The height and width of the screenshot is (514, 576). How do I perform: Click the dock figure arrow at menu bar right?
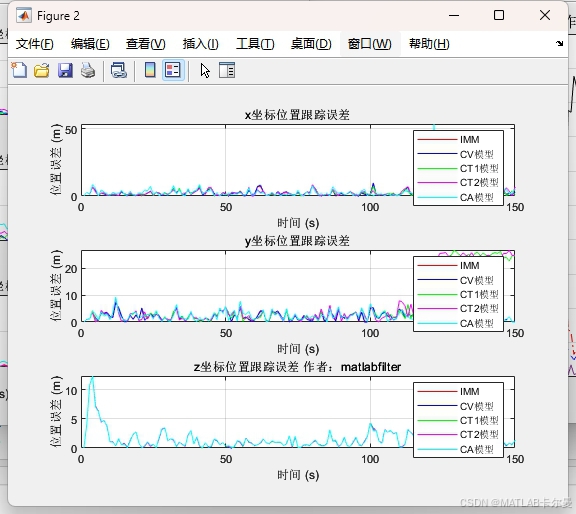pos(559,43)
